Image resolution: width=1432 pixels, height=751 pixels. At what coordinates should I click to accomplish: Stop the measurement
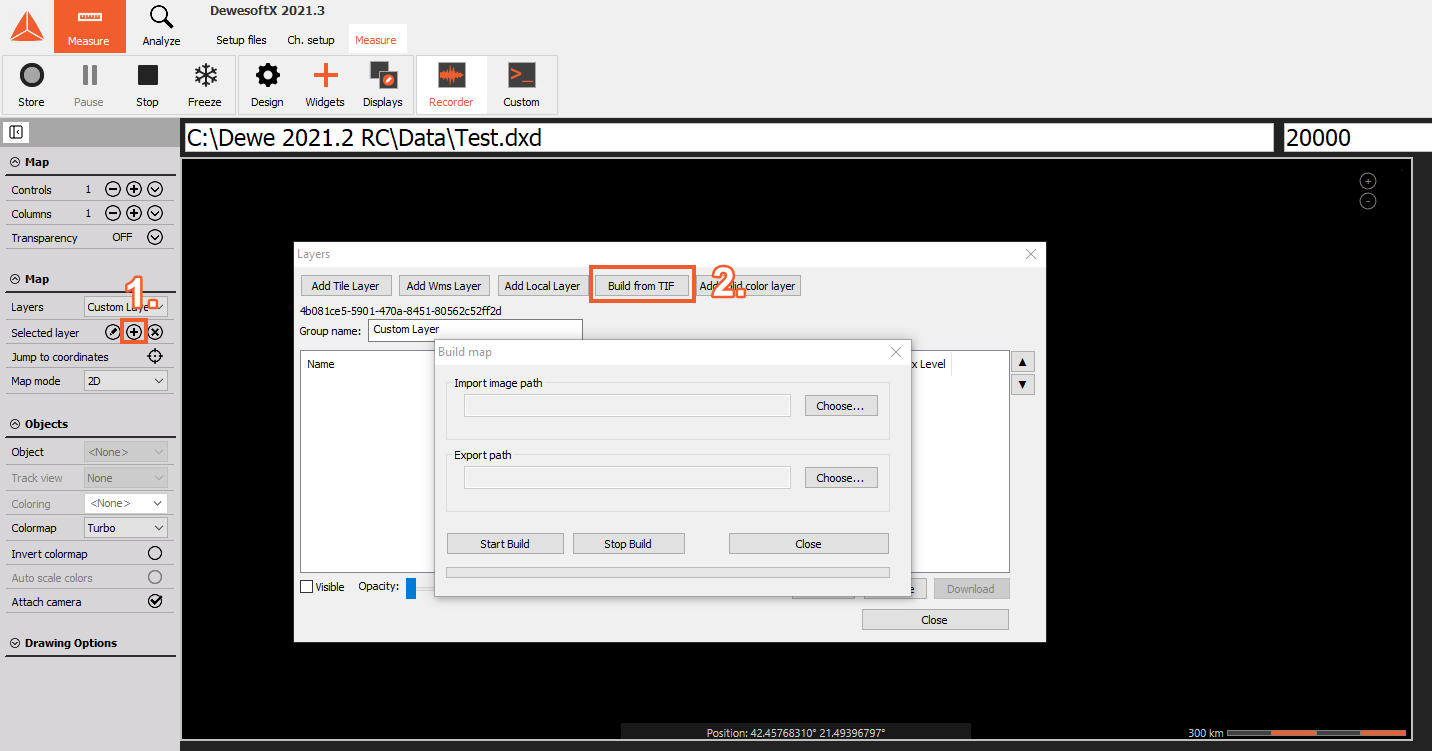tap(147, 85)
